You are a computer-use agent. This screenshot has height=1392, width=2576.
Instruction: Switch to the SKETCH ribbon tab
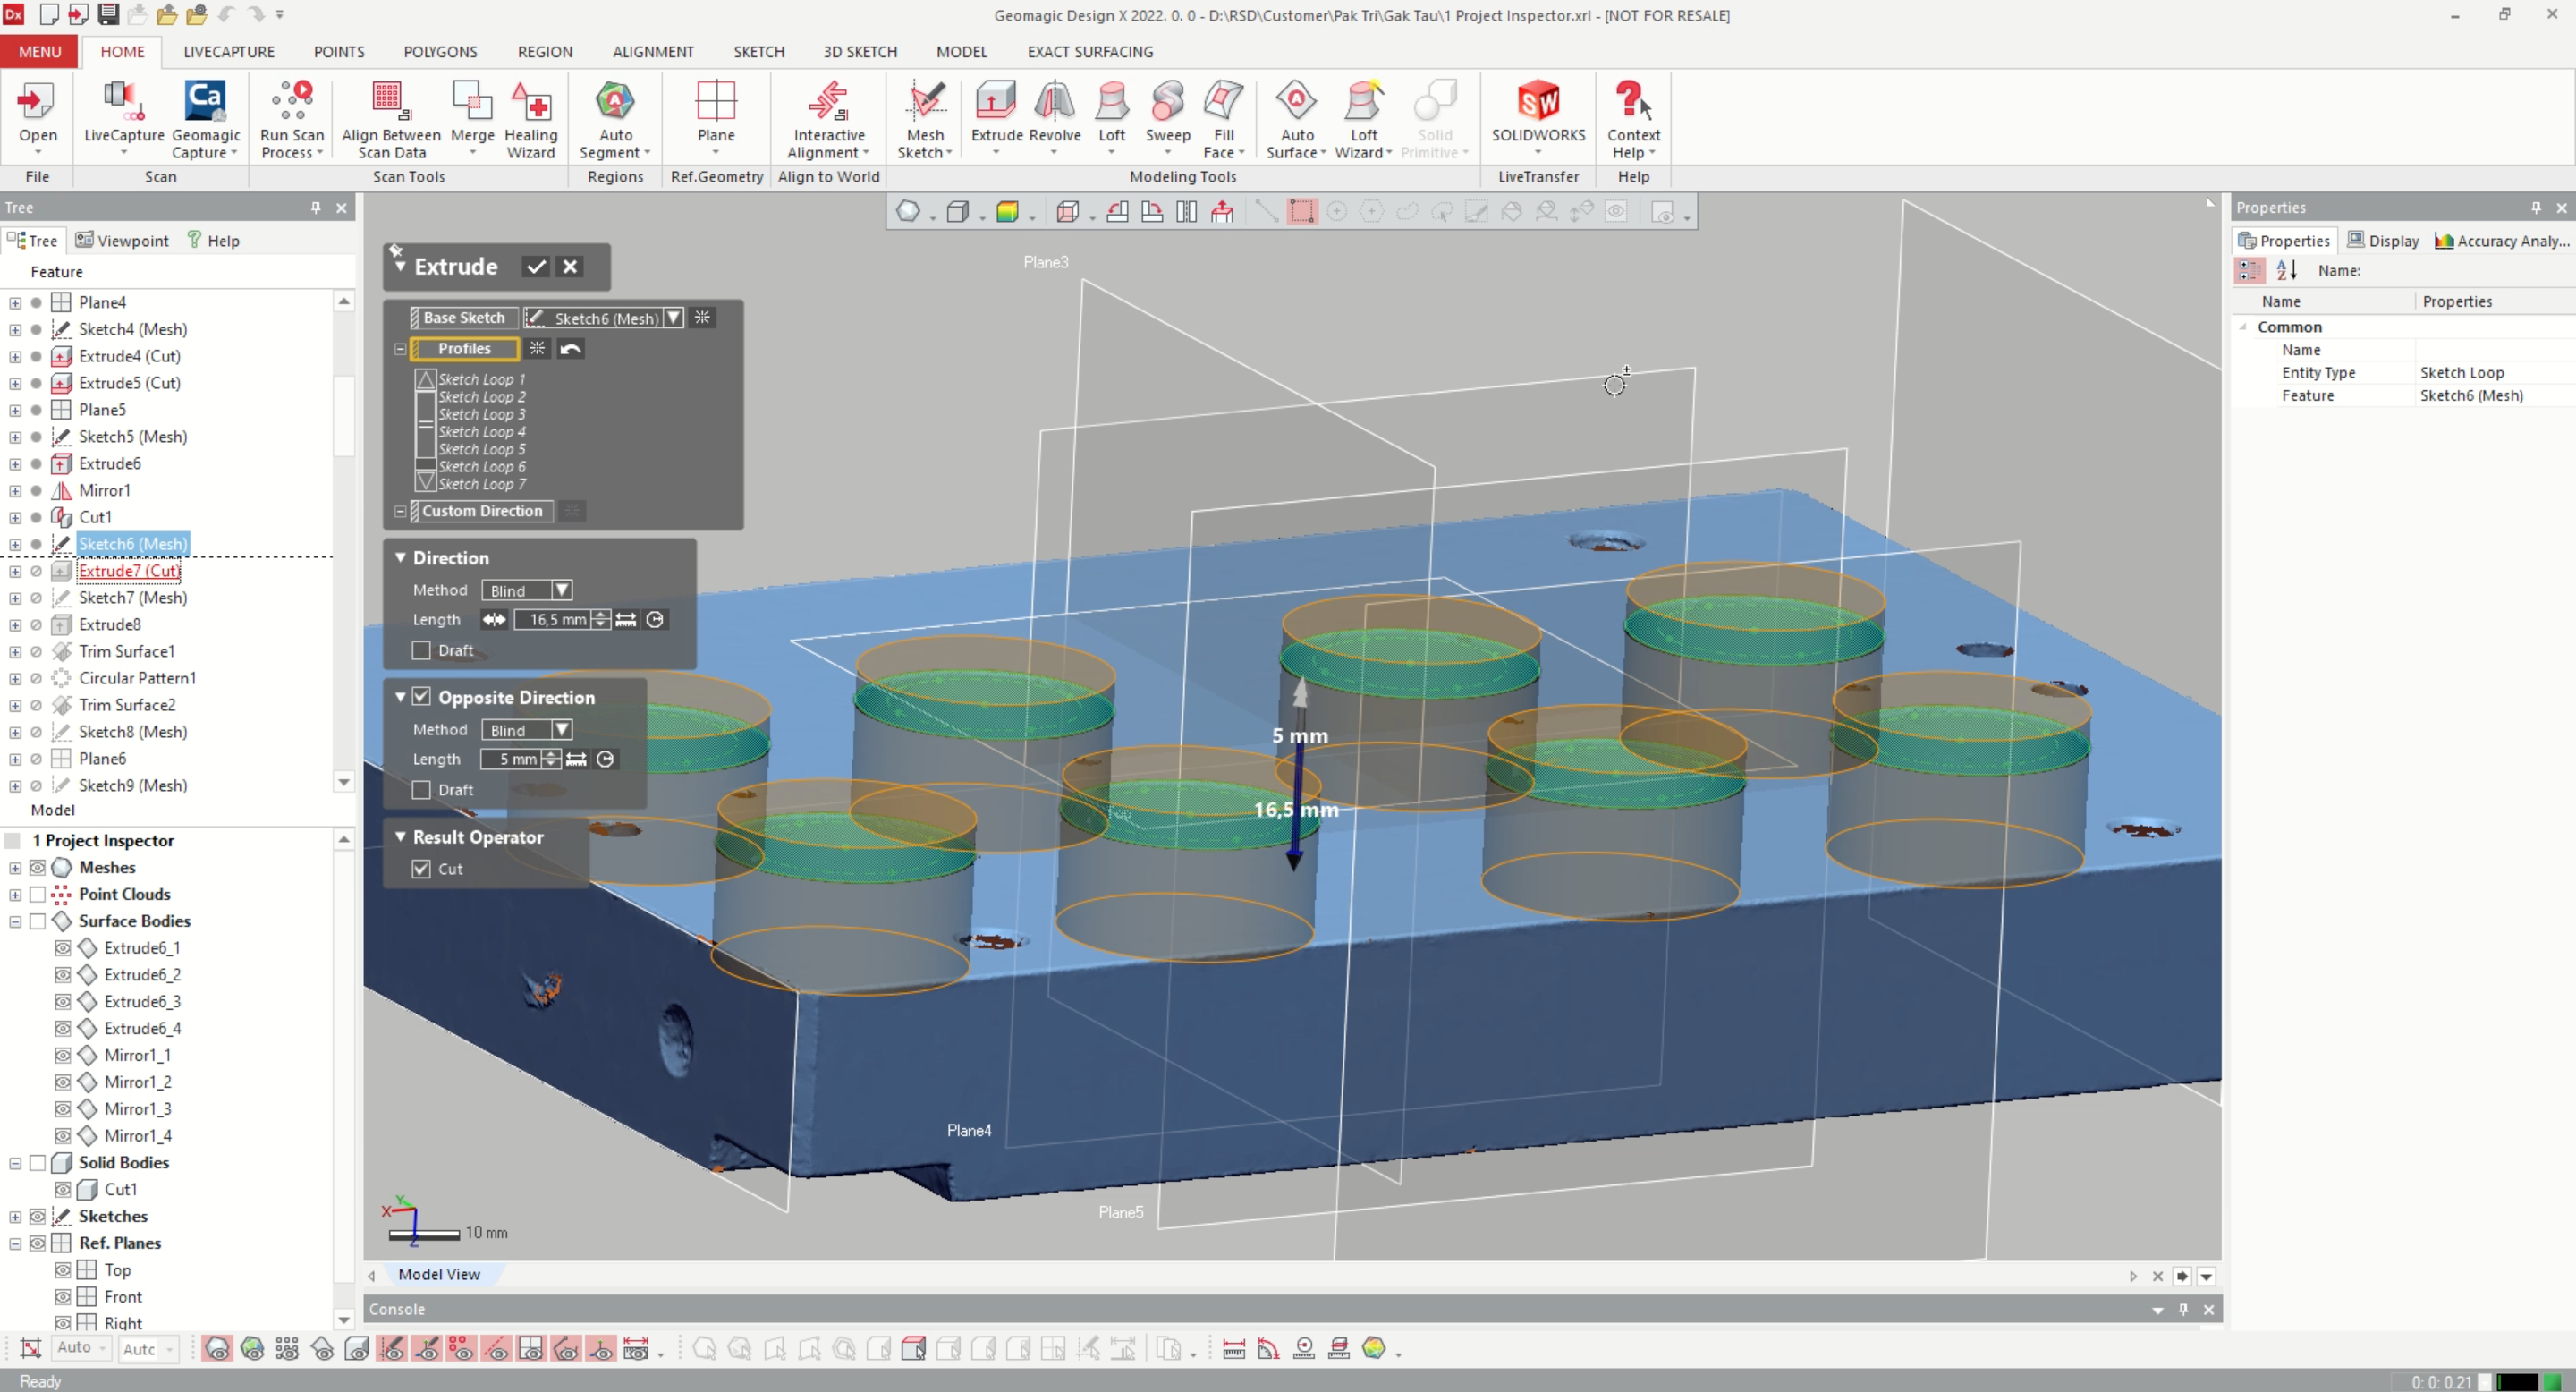(759, 52)
